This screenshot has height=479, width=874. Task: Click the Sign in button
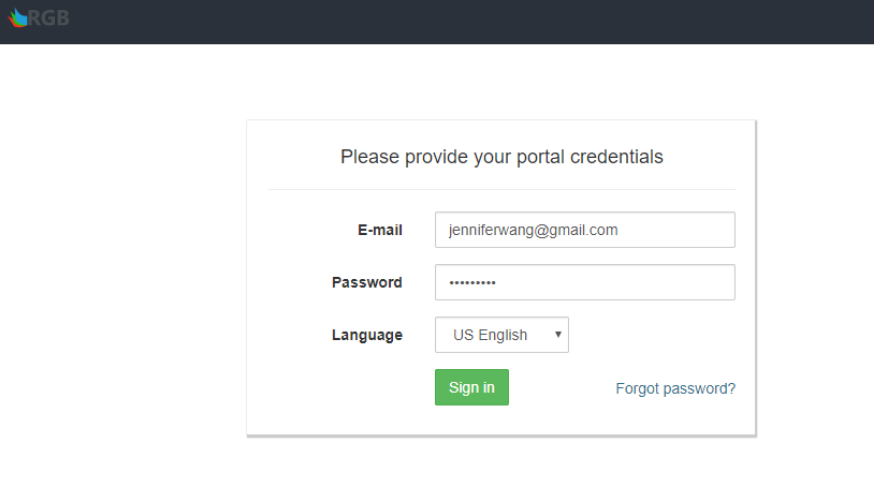[x=472, y=387]
